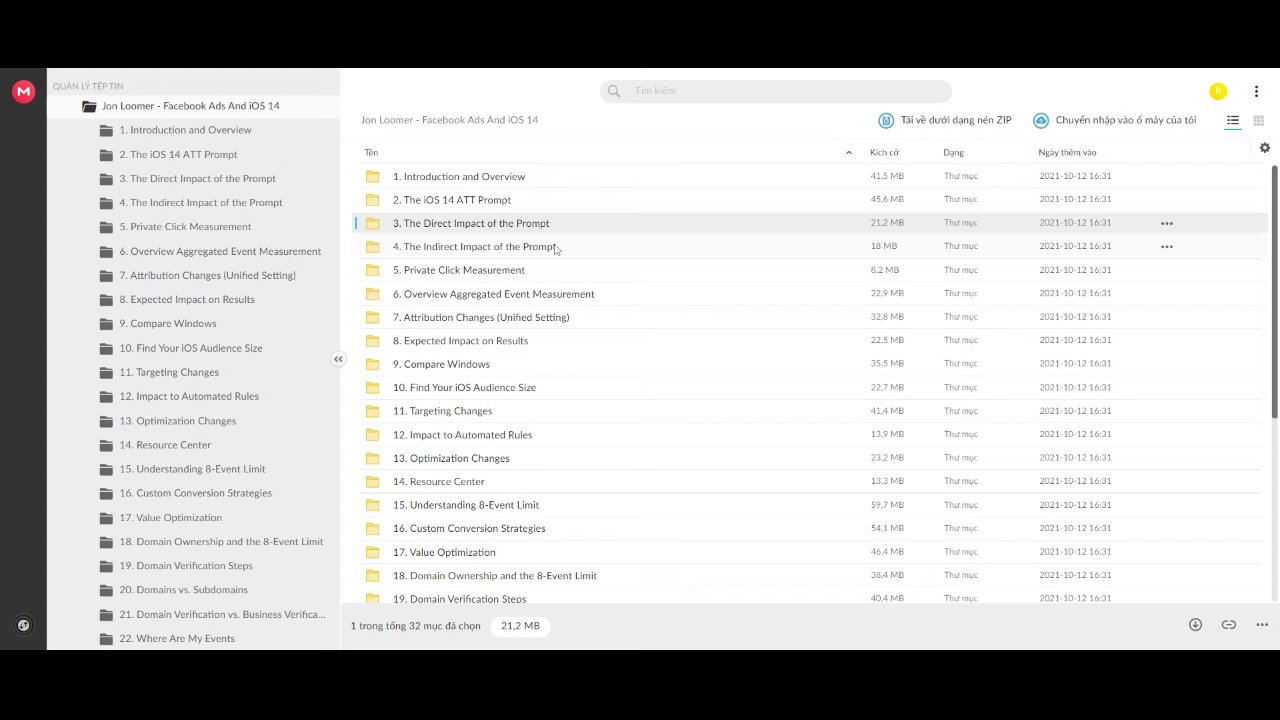Viewport: 1280px width, 720px height.
Task: Select list row 6. Overview Aggregated Event Measurement
Action: (810, 294)
